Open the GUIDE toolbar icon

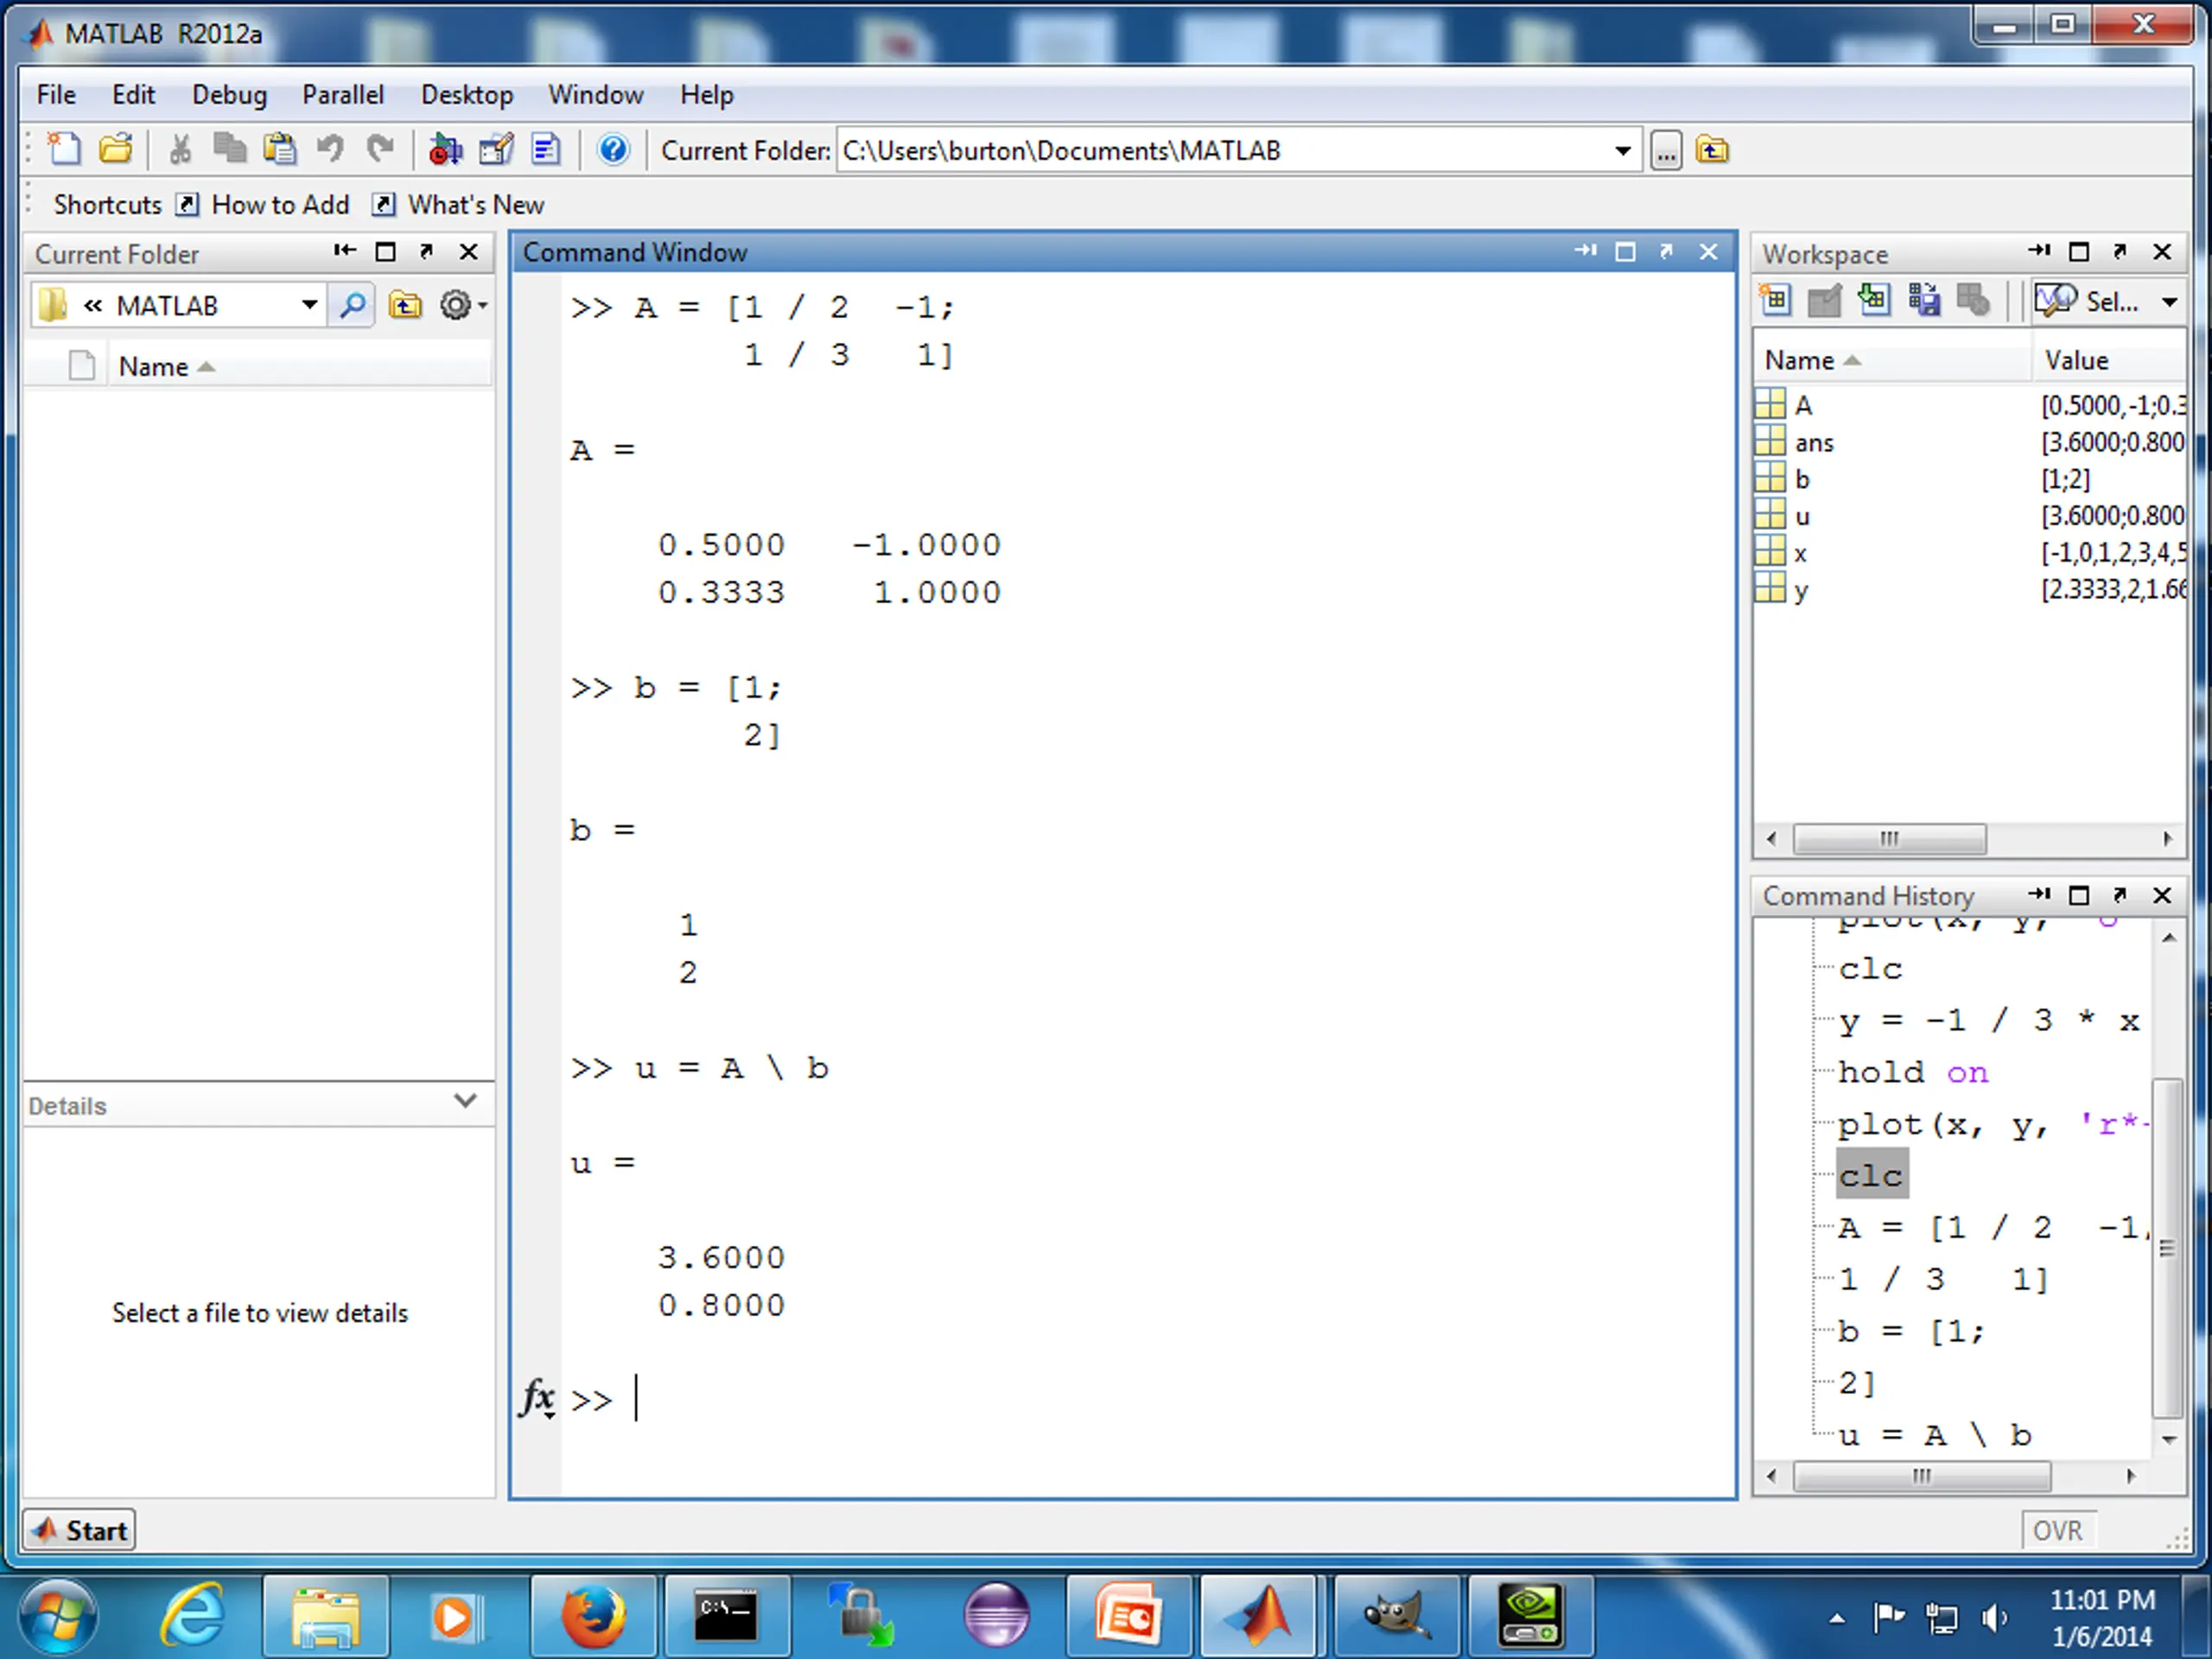pyautogui.click(x=496, y=150)
